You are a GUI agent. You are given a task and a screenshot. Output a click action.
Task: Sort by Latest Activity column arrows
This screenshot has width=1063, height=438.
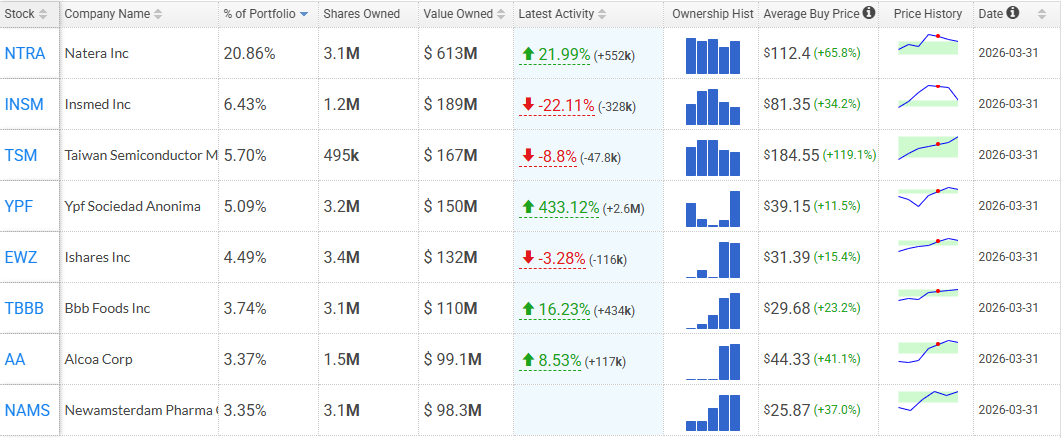pos(602,14)
